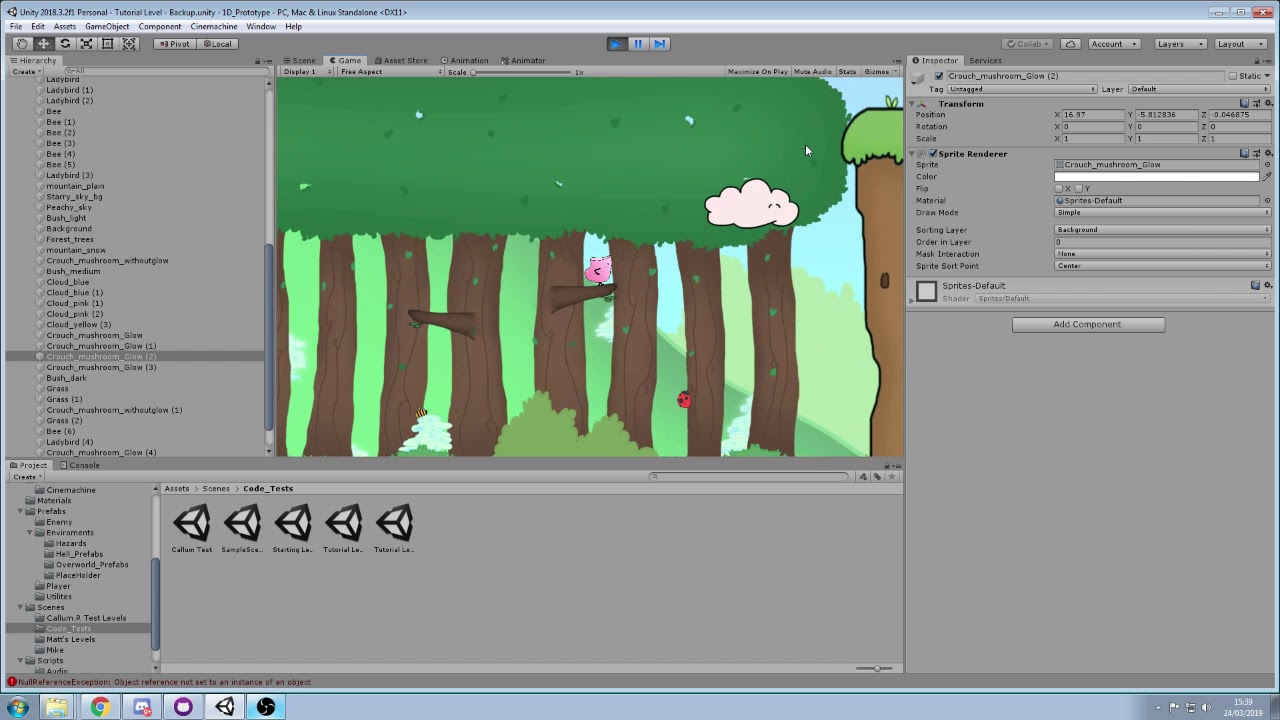Viewport: 1280px width, 720px height.
Task: Select the Scale tool
Action: [86, 44]
